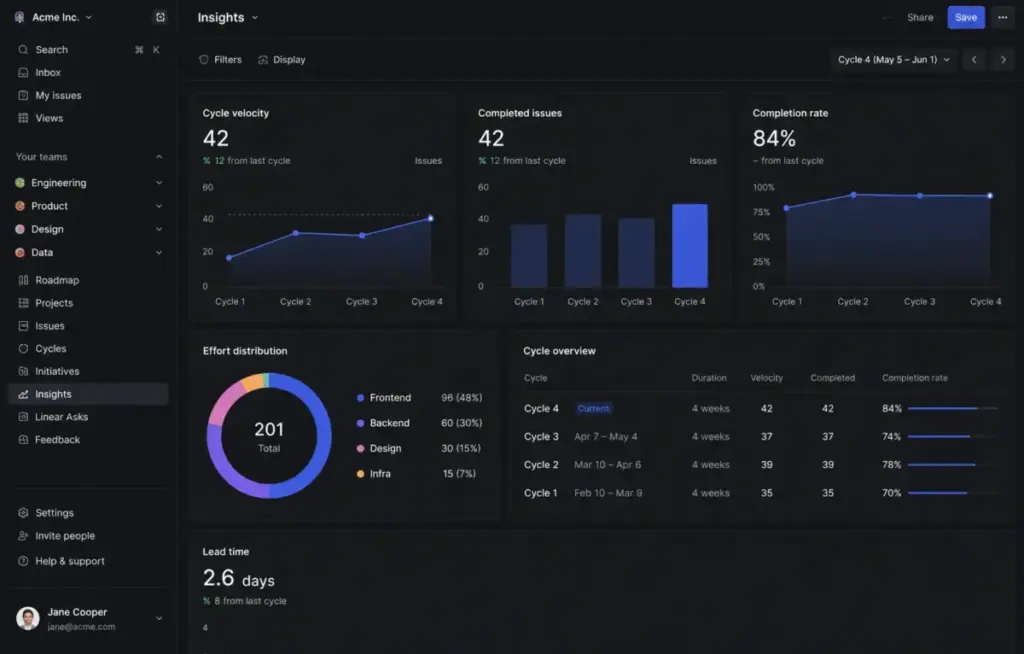The height and width of the screenshot is (654, 1024).
Task: Click the Display settings icon
Action: 263,59
